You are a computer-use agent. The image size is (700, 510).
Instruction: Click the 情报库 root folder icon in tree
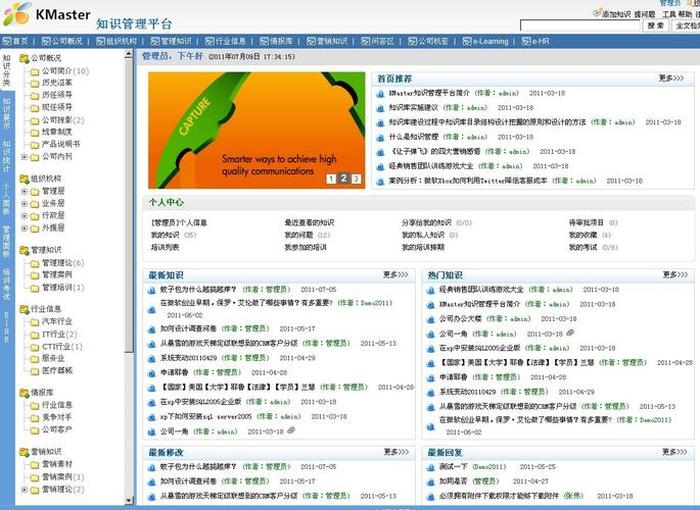coord(24,393)
